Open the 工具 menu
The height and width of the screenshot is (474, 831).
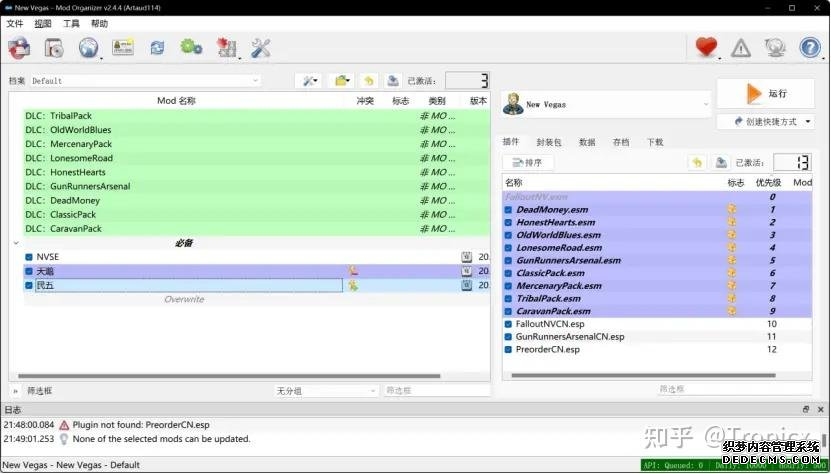pos(71,23)
